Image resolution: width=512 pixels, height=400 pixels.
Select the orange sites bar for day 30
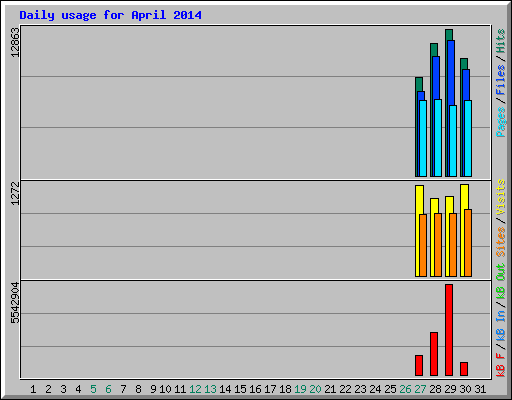point(468,243)
